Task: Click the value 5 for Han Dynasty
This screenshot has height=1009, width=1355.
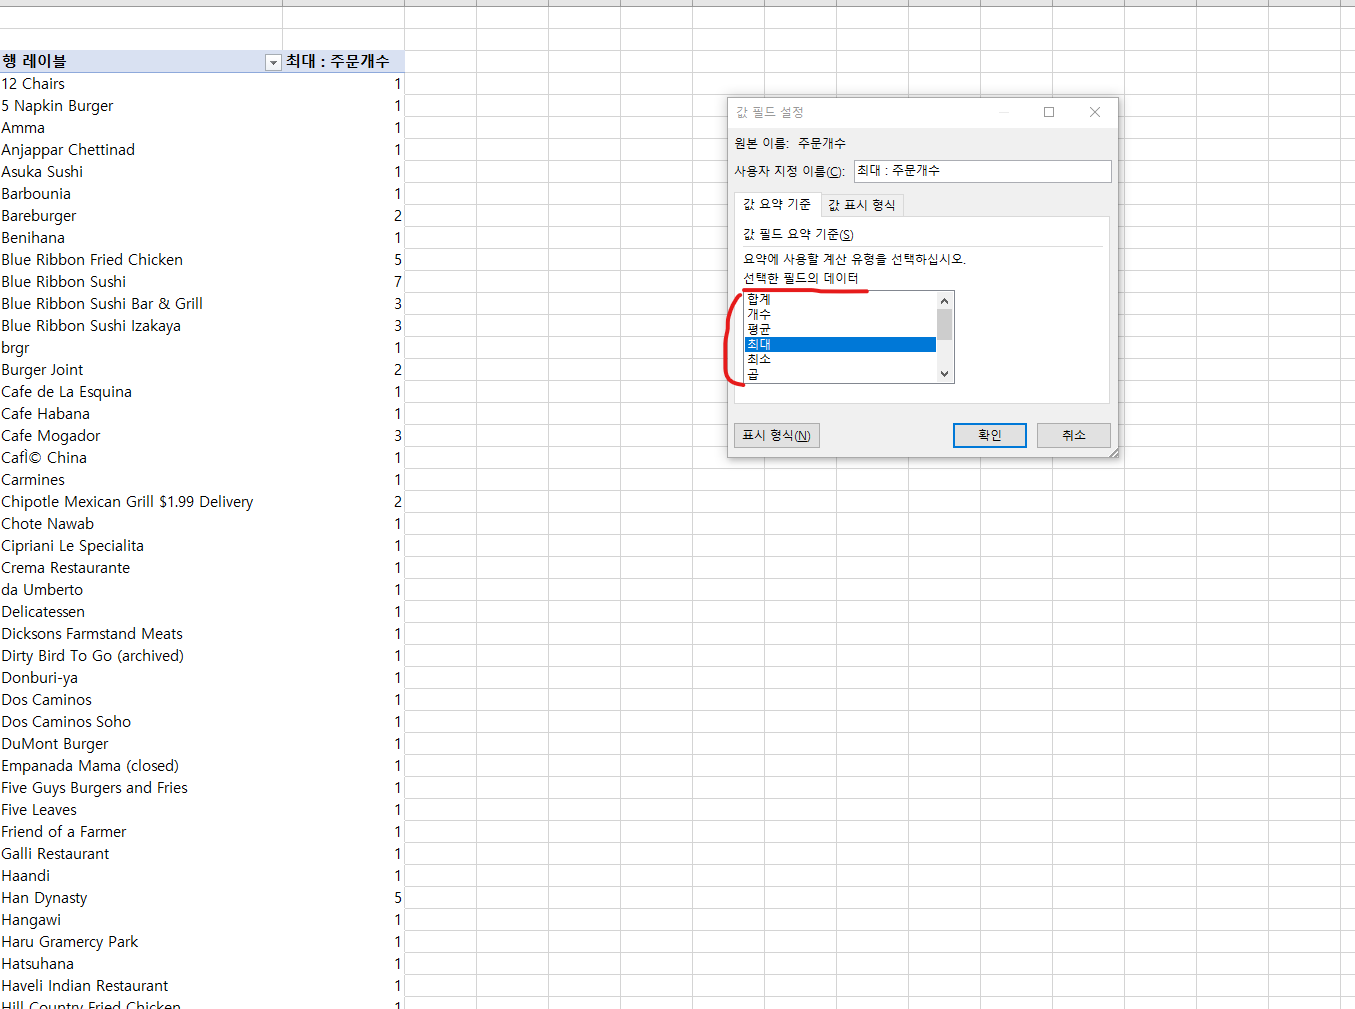Action: point(397,898)
